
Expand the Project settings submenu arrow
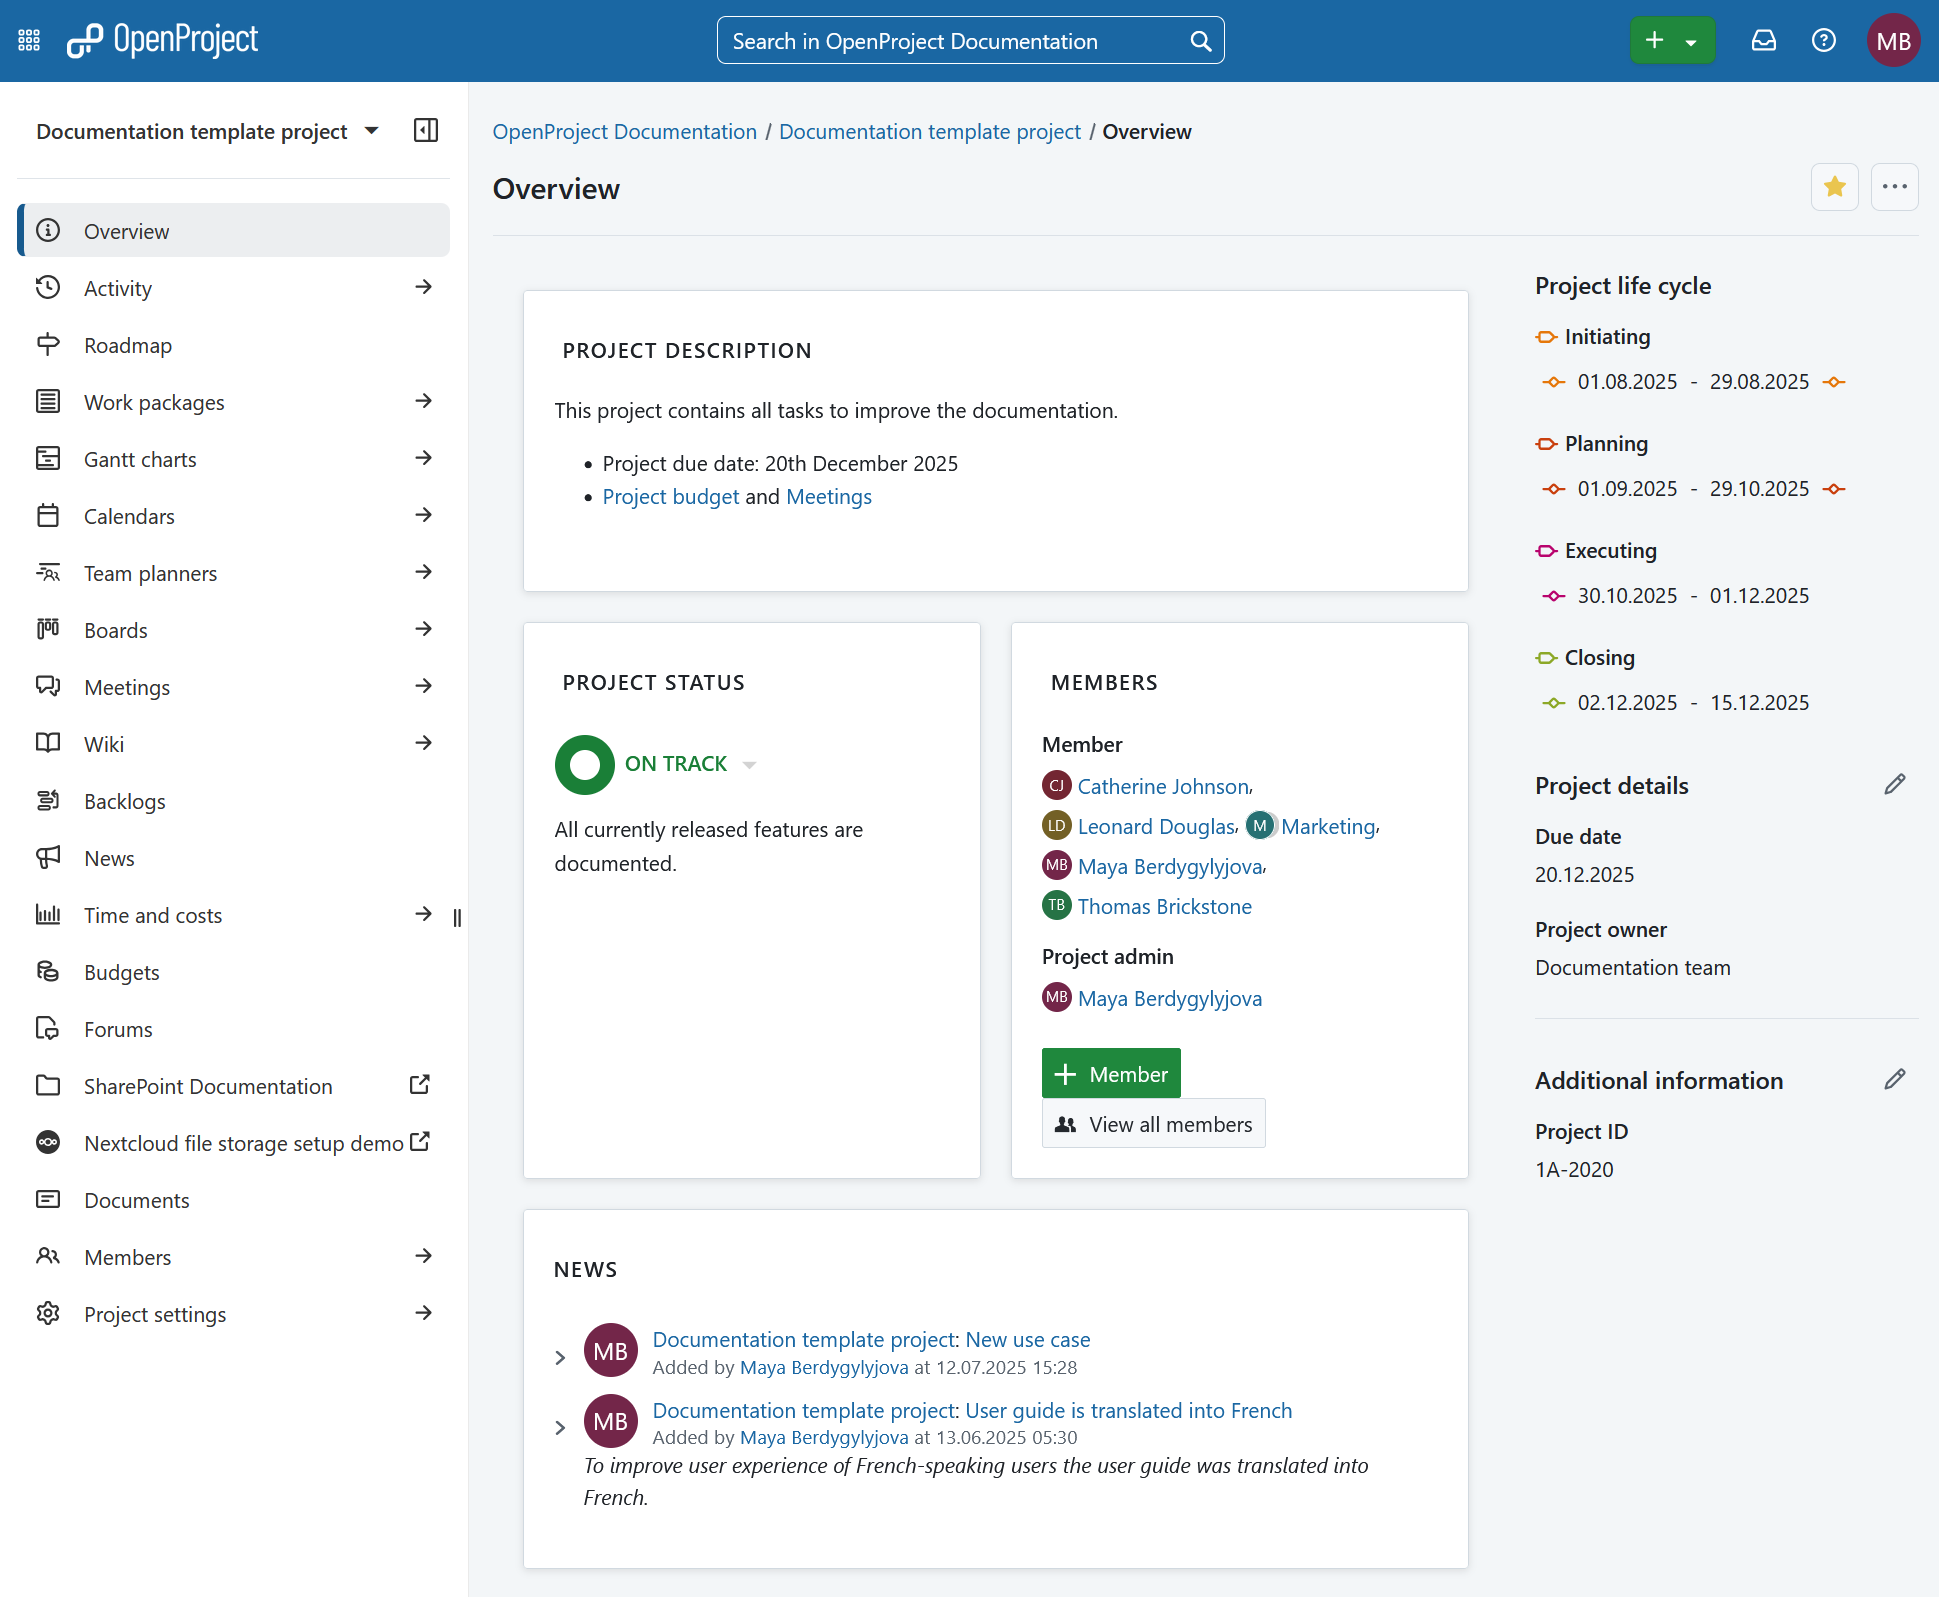point(424,1313)
